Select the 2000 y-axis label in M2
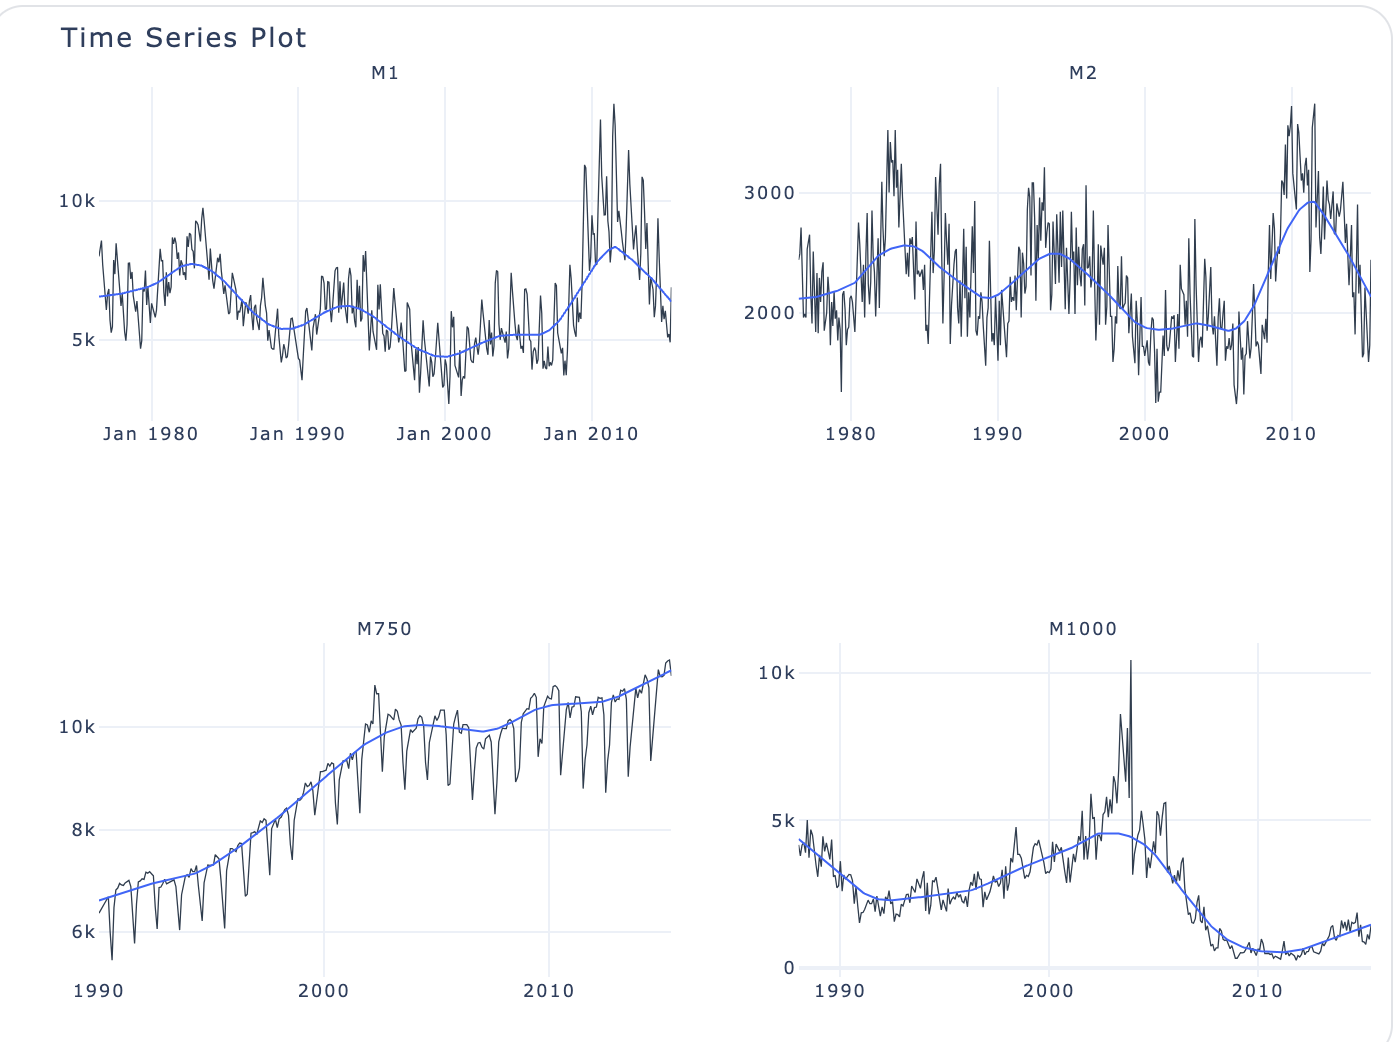This screenshot has width=1394, height=1042. (x=770, y=313)
